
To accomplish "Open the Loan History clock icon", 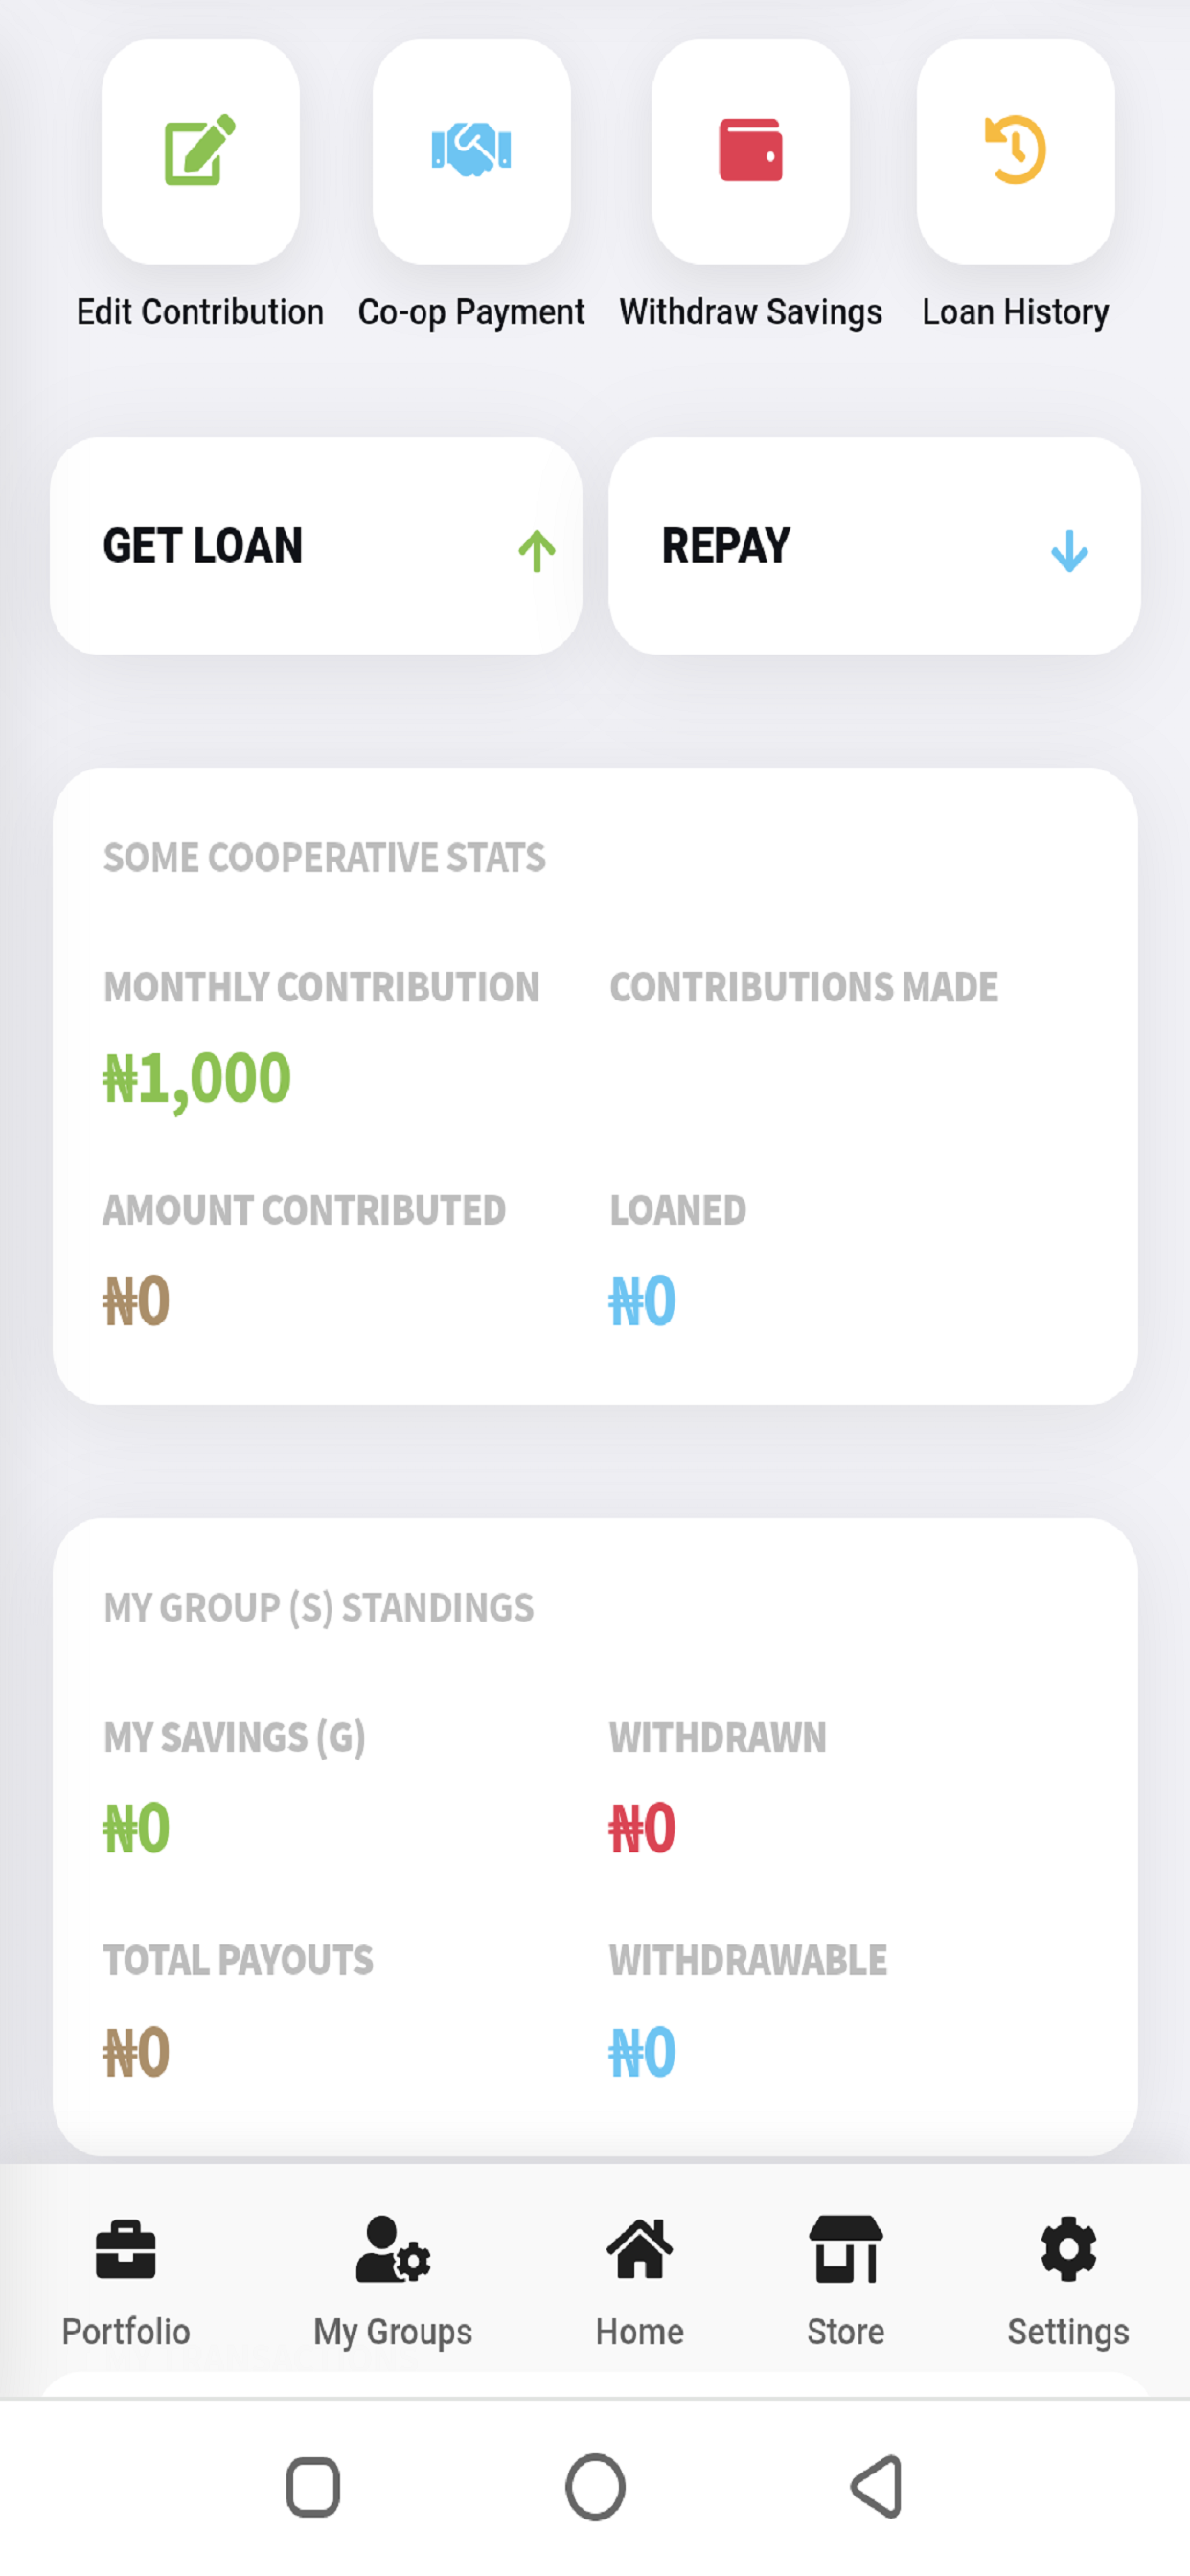I will click(1015, 150).
